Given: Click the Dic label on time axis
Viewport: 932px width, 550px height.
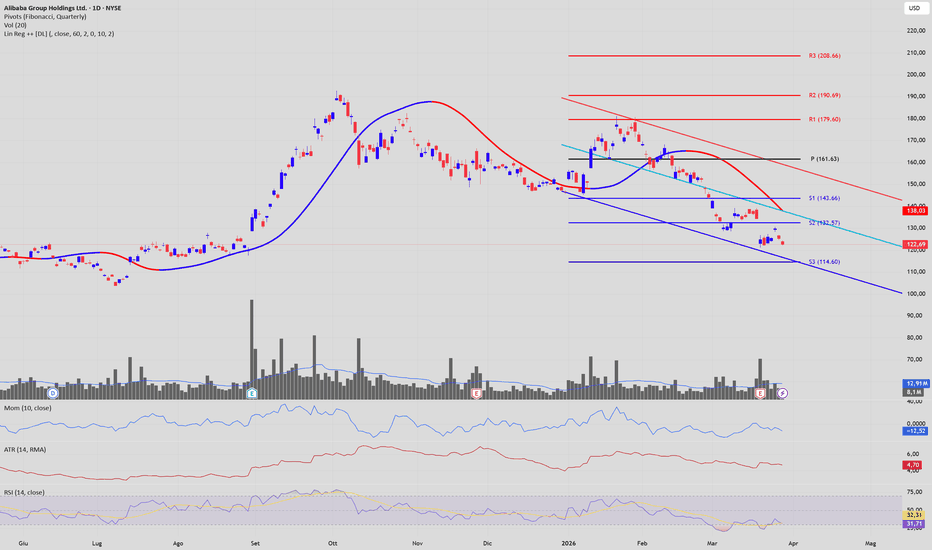Looking at the screenshot, I should click(x=487, y=543).
